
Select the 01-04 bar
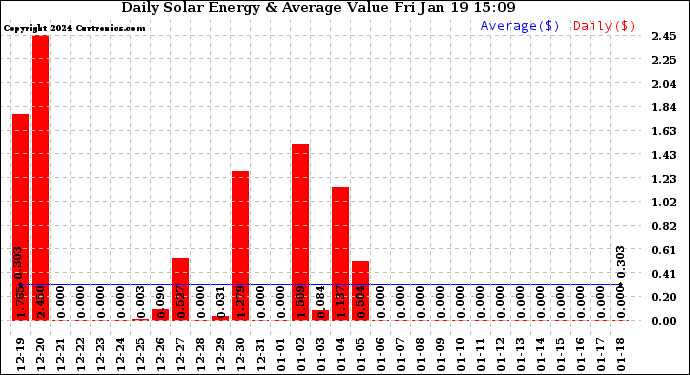coord(341,254)
